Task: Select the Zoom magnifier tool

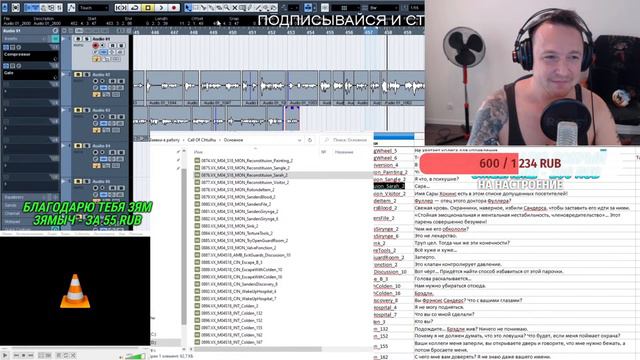Action: pyautogui.click(x=227, y=7)
